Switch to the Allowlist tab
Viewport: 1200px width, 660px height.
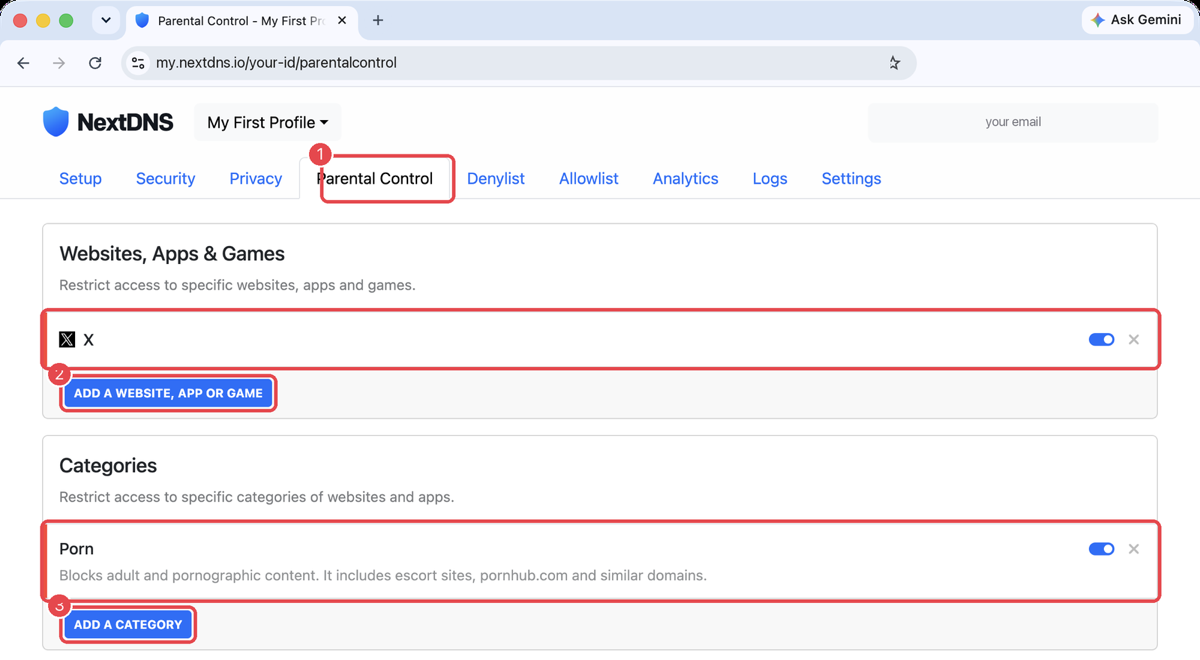pos(589,179)
